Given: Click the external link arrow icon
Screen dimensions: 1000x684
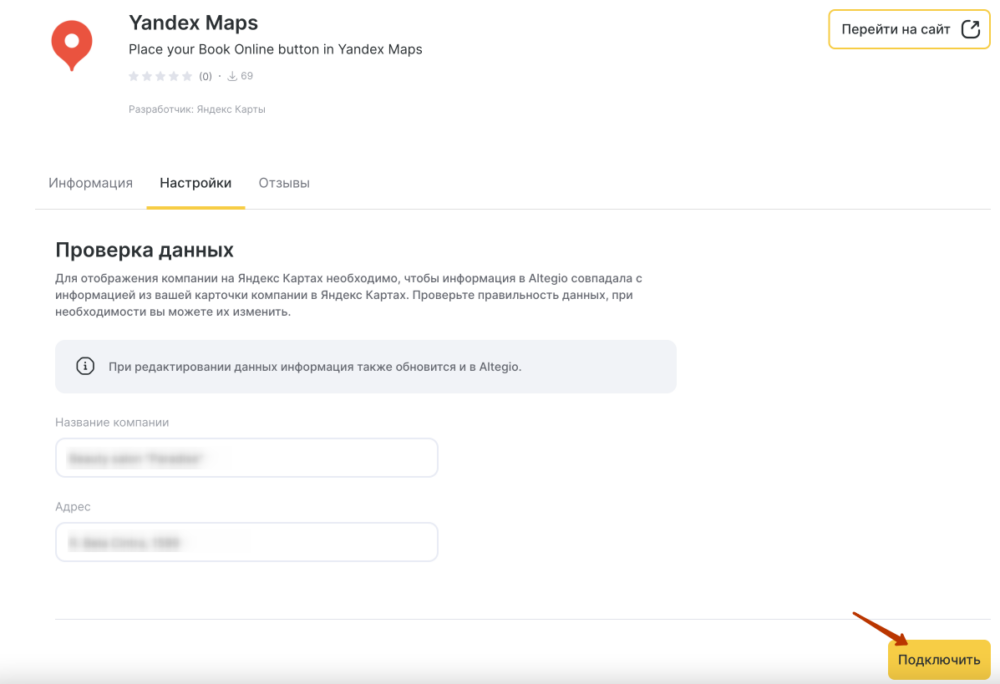Looking at the screenshot, I should pyautogui.click(x=970, y=29).
